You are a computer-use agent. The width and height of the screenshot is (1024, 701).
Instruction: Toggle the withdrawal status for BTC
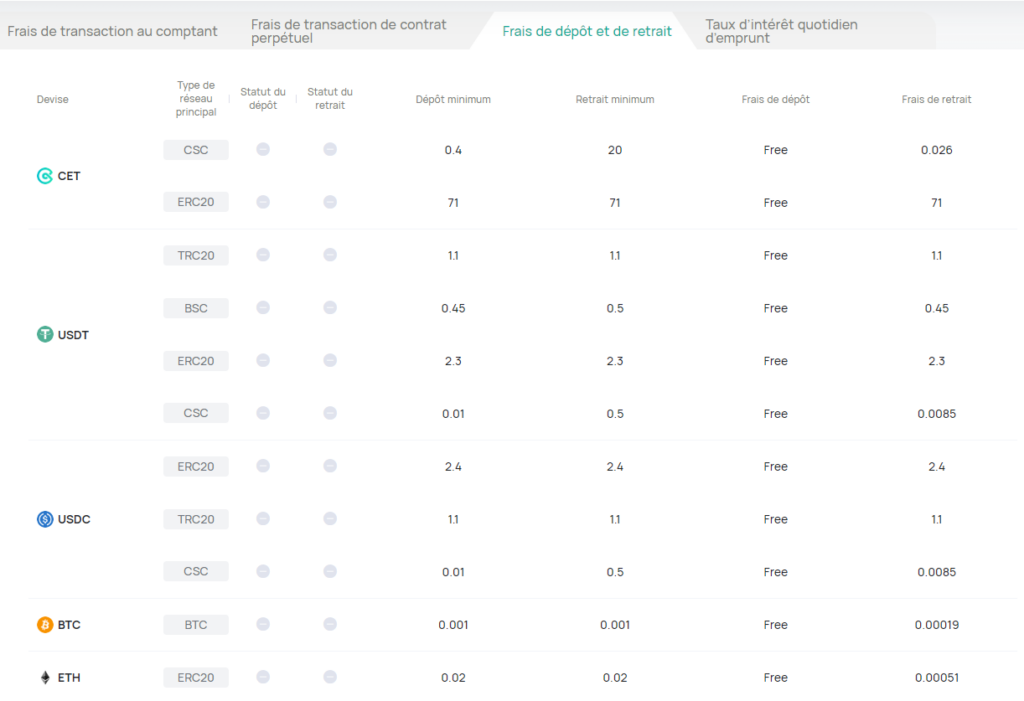(329, 624)
